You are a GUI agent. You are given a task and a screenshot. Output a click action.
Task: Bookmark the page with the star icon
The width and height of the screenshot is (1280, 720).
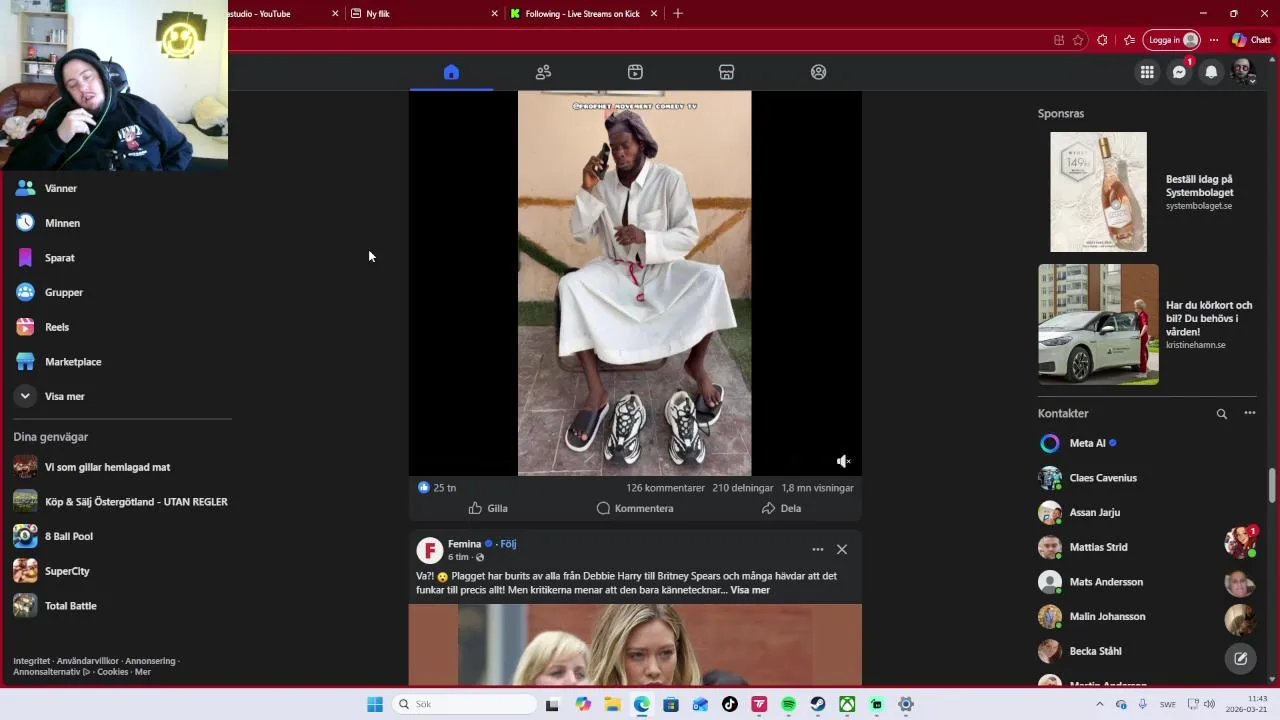[x=1078, y=40]
